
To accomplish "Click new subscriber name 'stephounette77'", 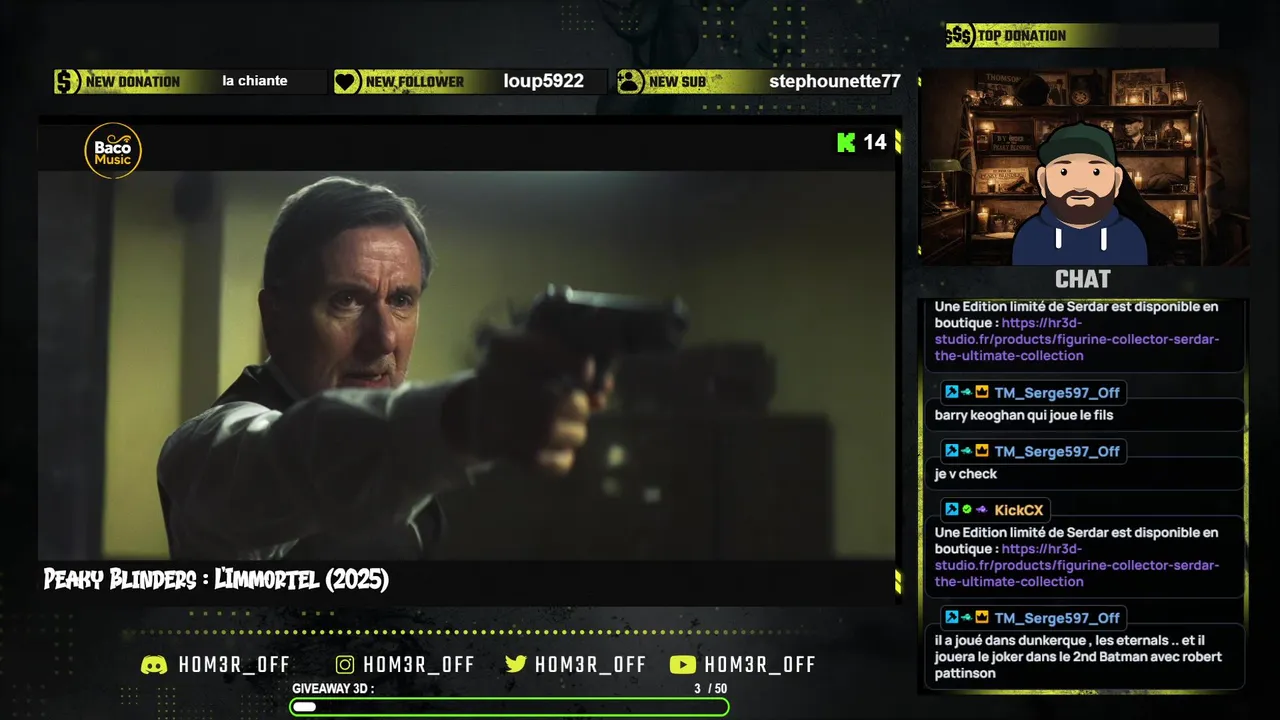I will tap(835, 81).
